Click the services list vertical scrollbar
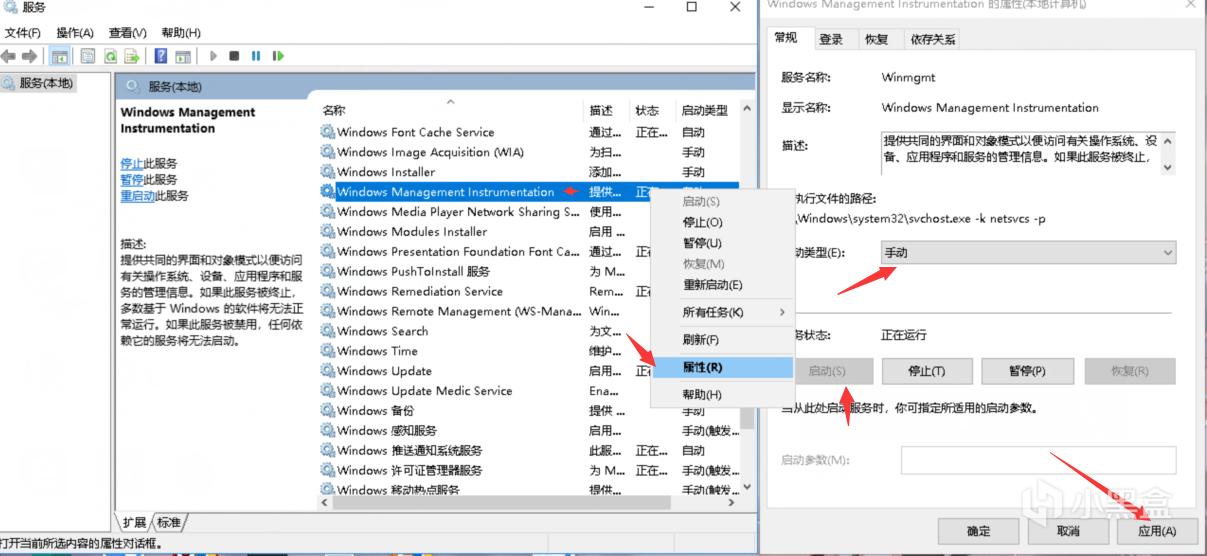 coord(746,298)
